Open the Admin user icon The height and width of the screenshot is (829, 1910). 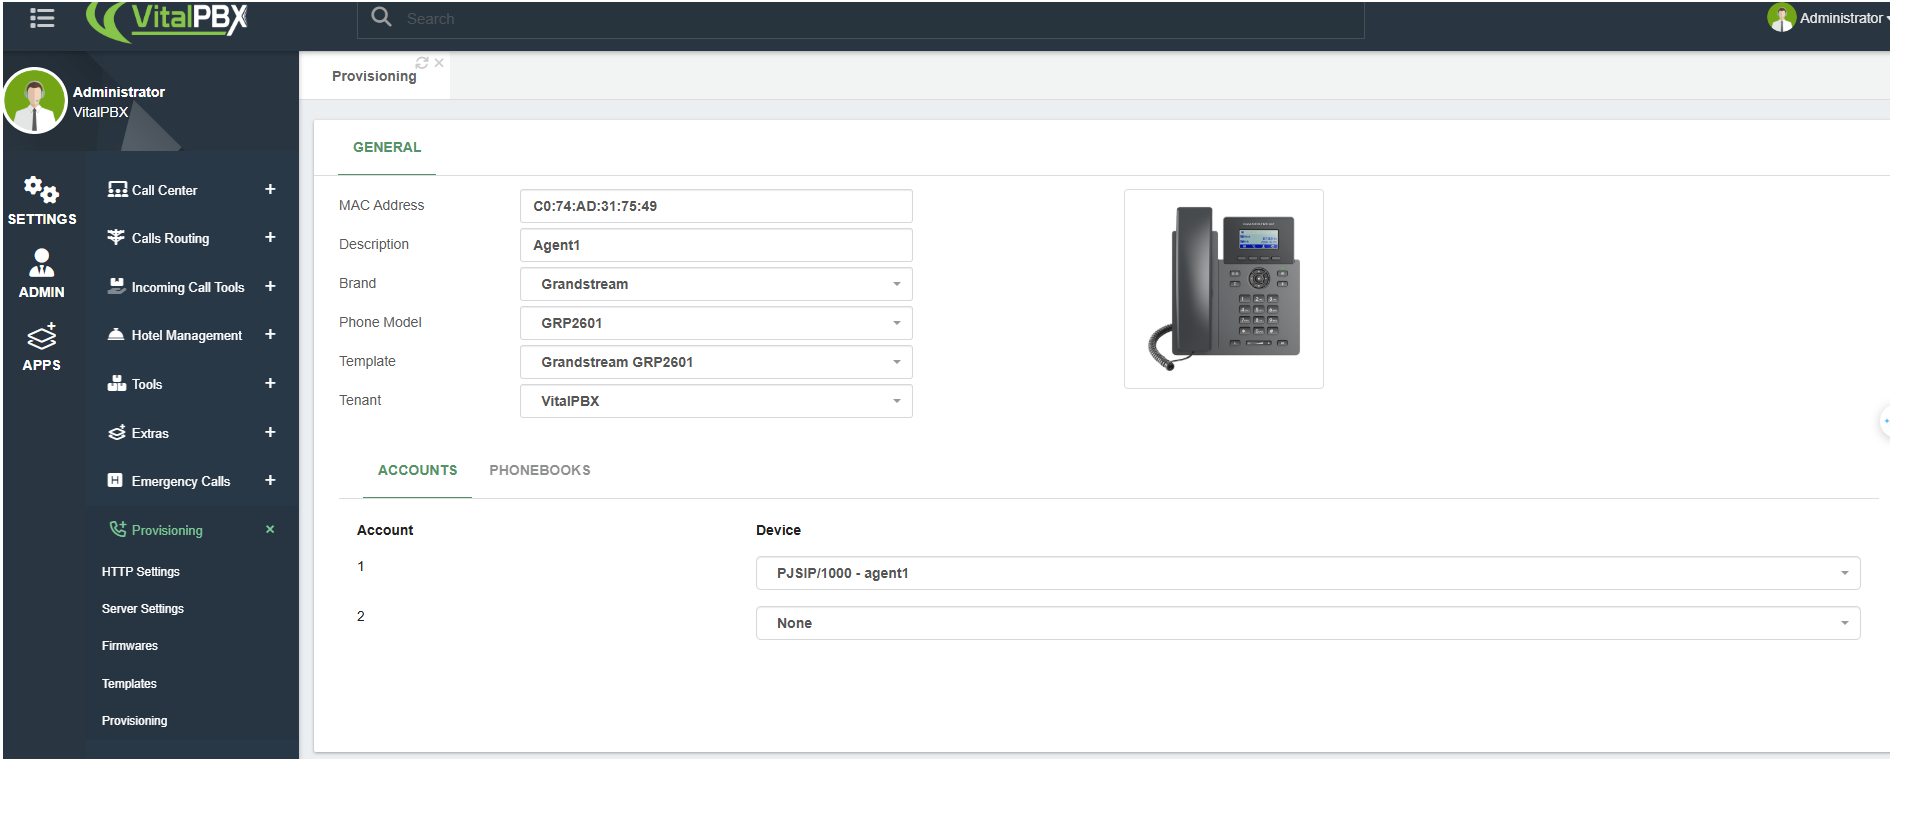pyautogui.click(x=41, y=263)
